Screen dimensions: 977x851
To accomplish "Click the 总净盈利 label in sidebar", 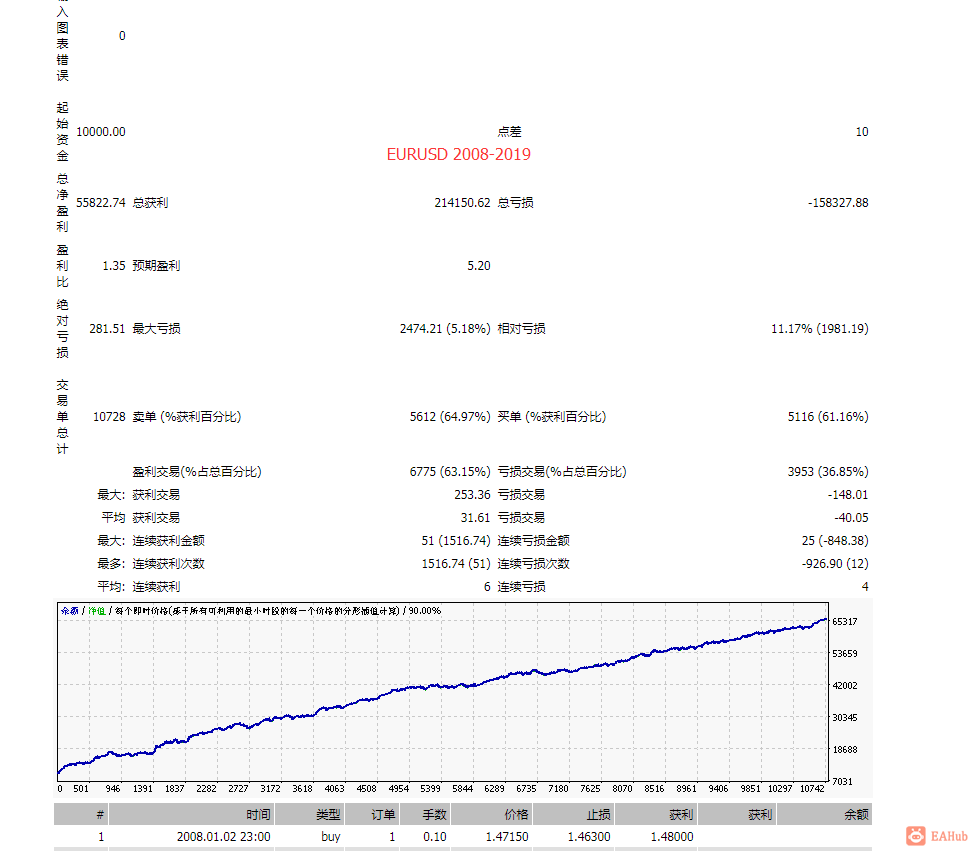I will pyautogui.click(x=61, y=203).
